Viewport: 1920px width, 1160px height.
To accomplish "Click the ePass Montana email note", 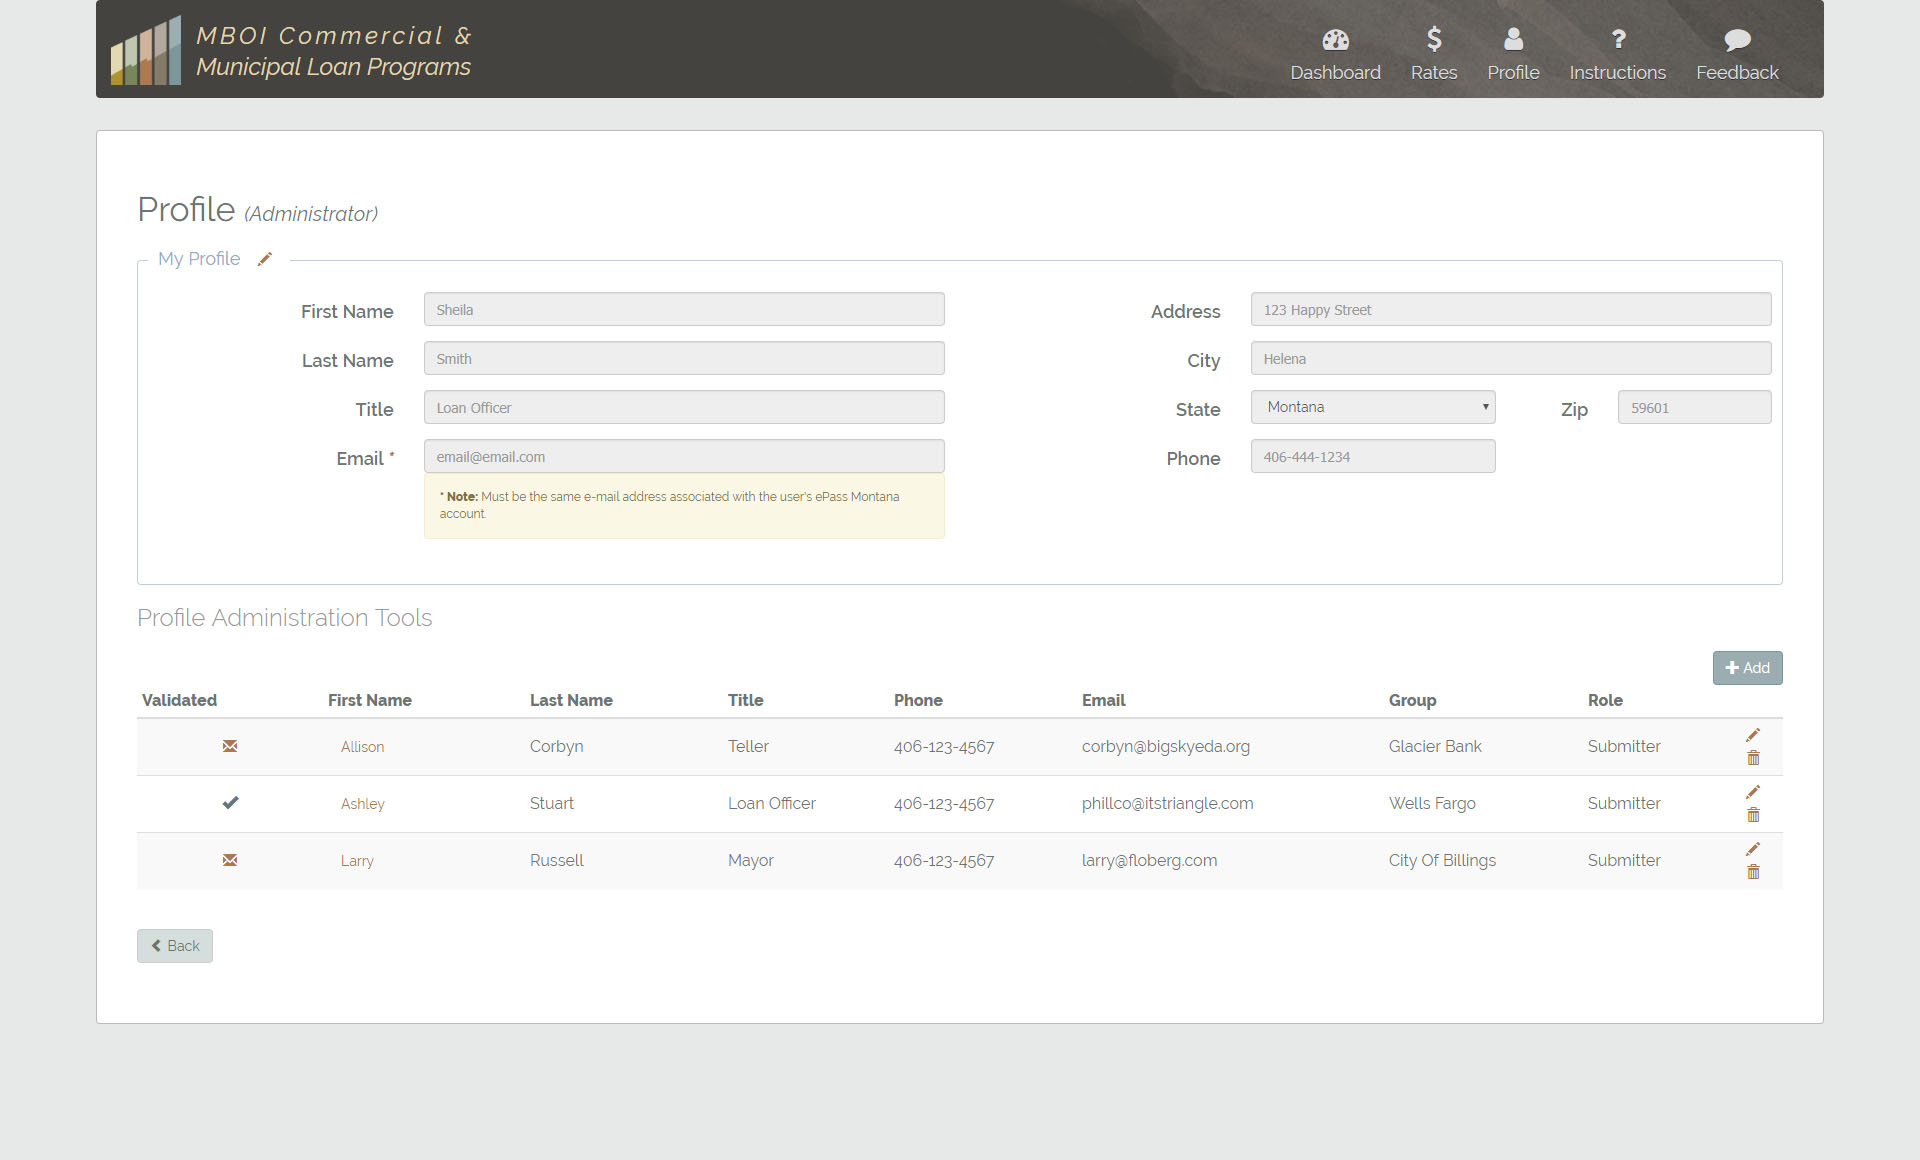I will [x=684, y=505].
